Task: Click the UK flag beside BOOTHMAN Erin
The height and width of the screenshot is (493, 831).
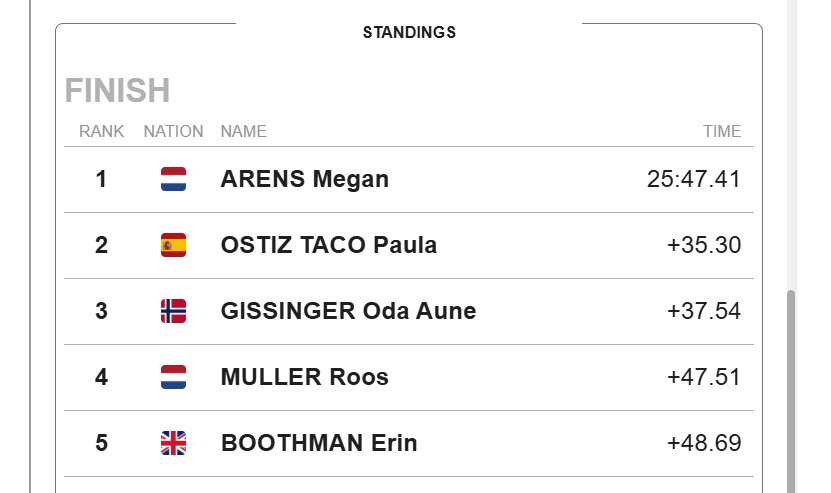Action: click(173, 443)
